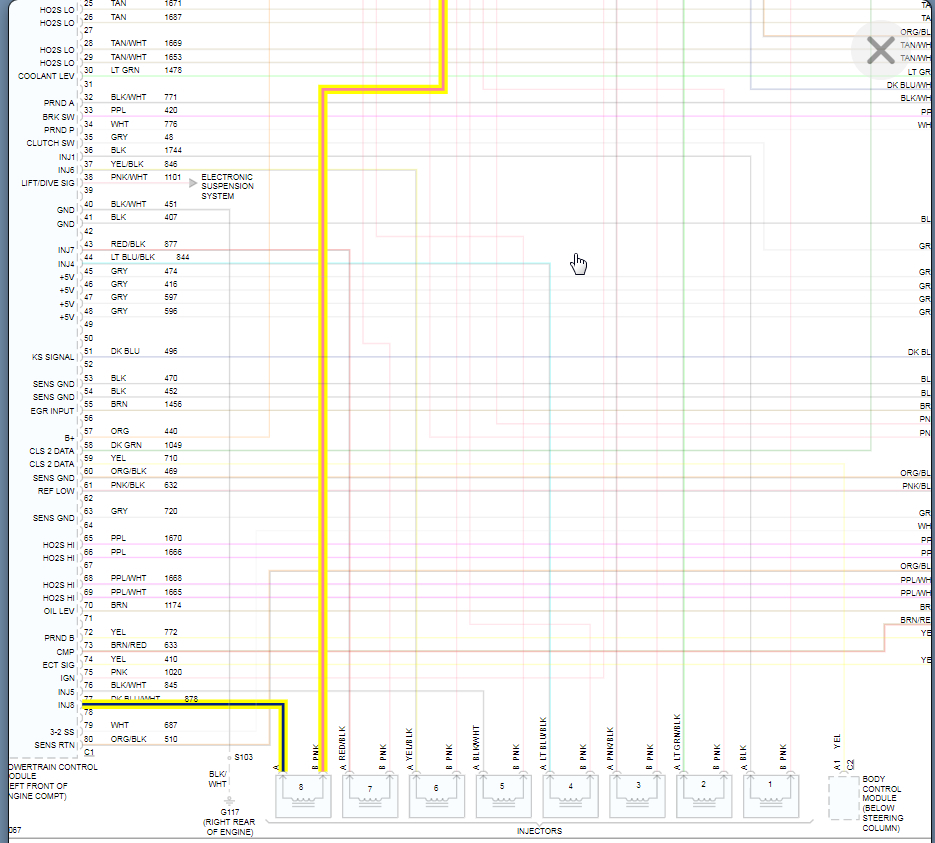This screenshot has height=843, width=935.
Task: Click the S103 splice point
Action: click(229, 758)
